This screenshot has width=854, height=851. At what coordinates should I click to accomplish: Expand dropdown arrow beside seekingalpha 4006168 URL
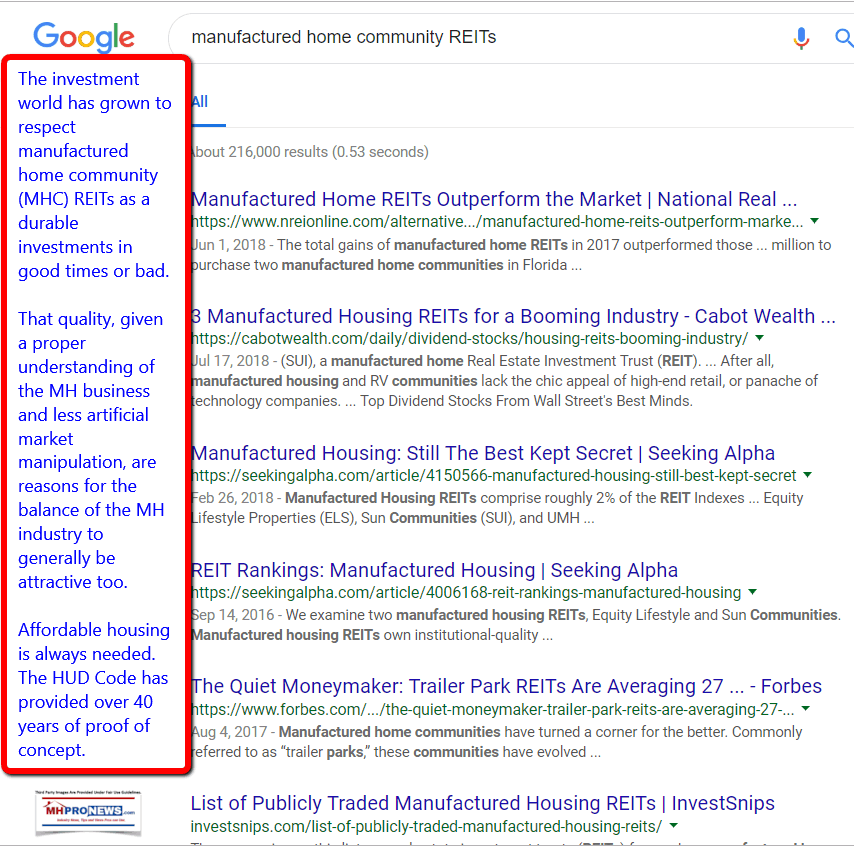point(752,592)
